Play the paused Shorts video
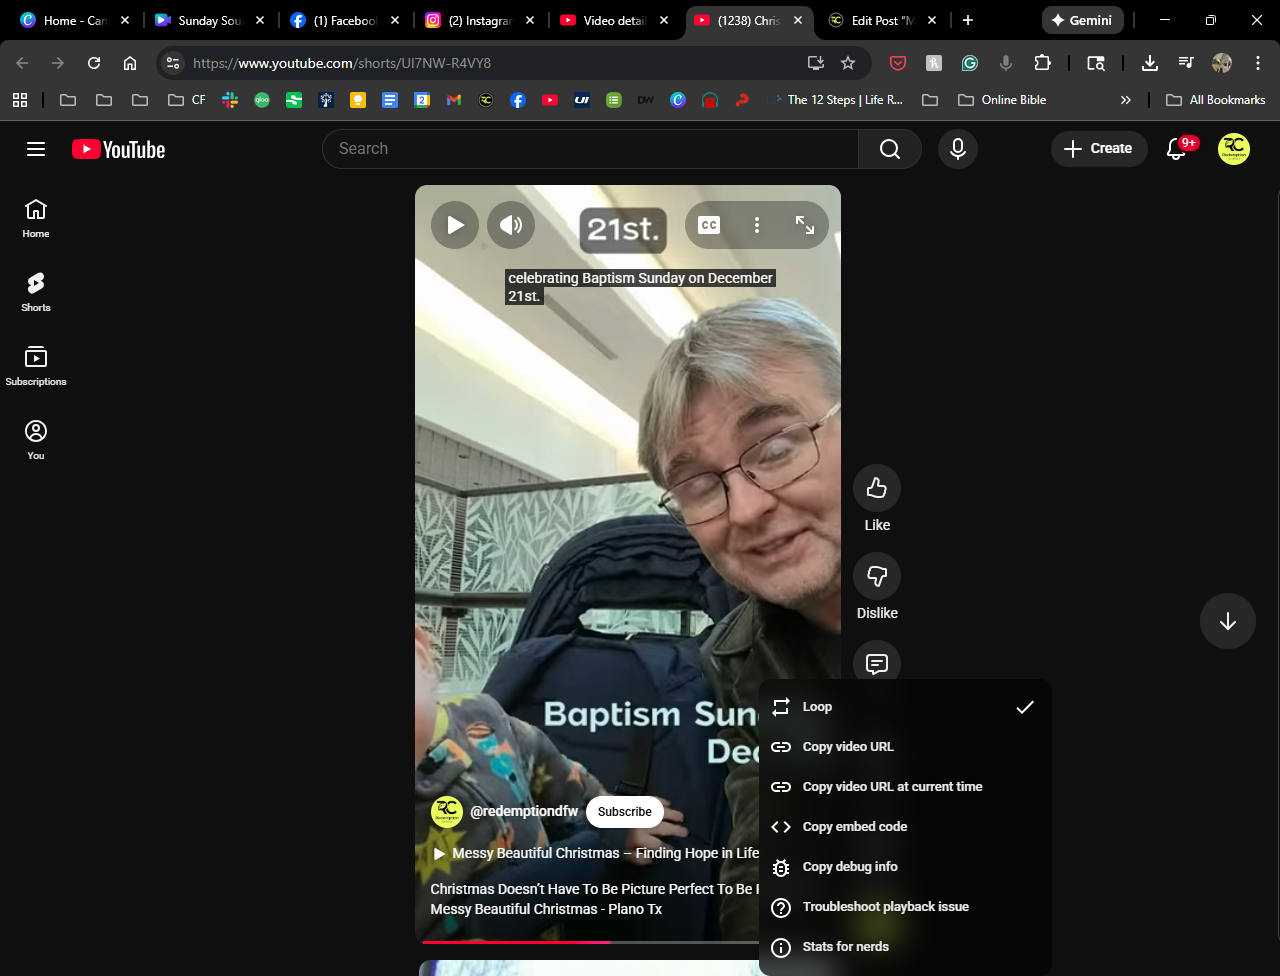Viewport: 1280px width, 976px height. point(455,225)
